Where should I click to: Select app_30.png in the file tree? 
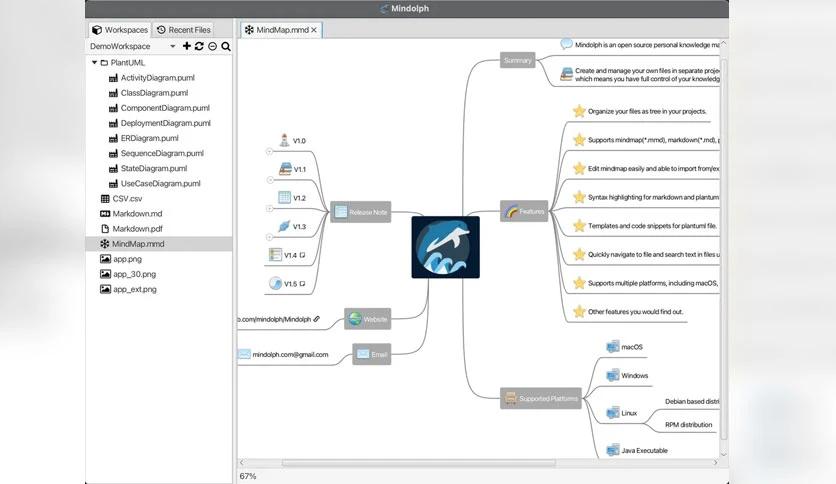coord(128,274)
